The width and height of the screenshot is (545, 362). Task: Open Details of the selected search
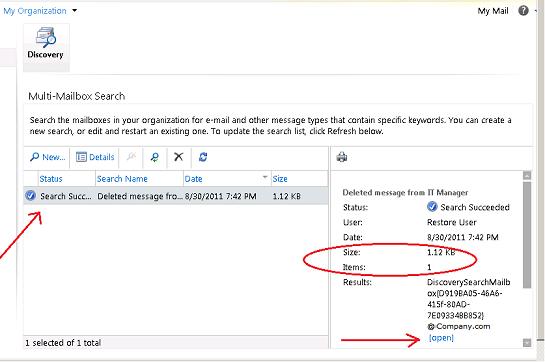[x=95, y=157]
